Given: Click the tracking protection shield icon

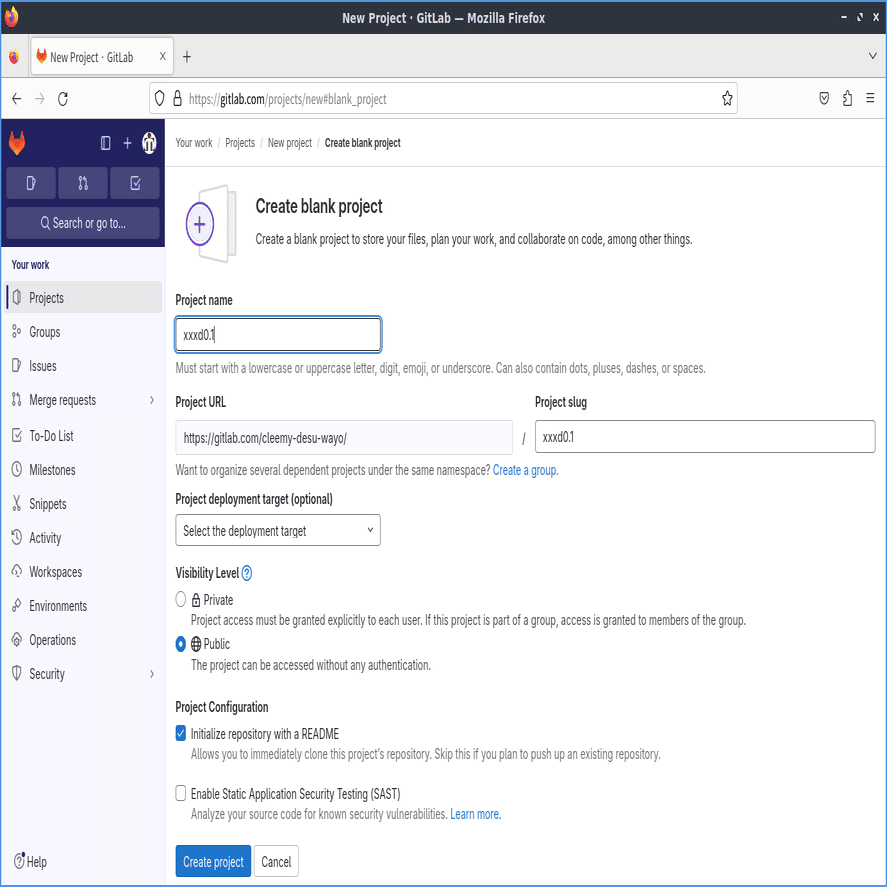Looking at the screenshot, I should pos(160,98).
